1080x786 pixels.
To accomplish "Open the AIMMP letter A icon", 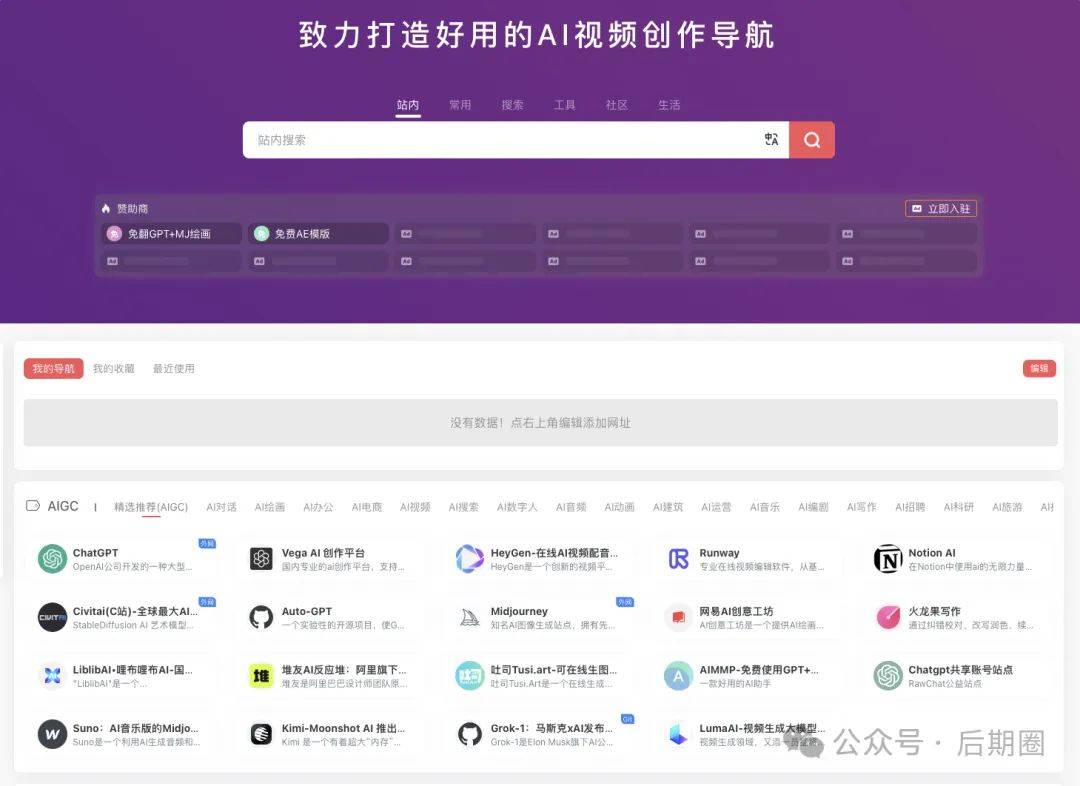I will point(678,676).
